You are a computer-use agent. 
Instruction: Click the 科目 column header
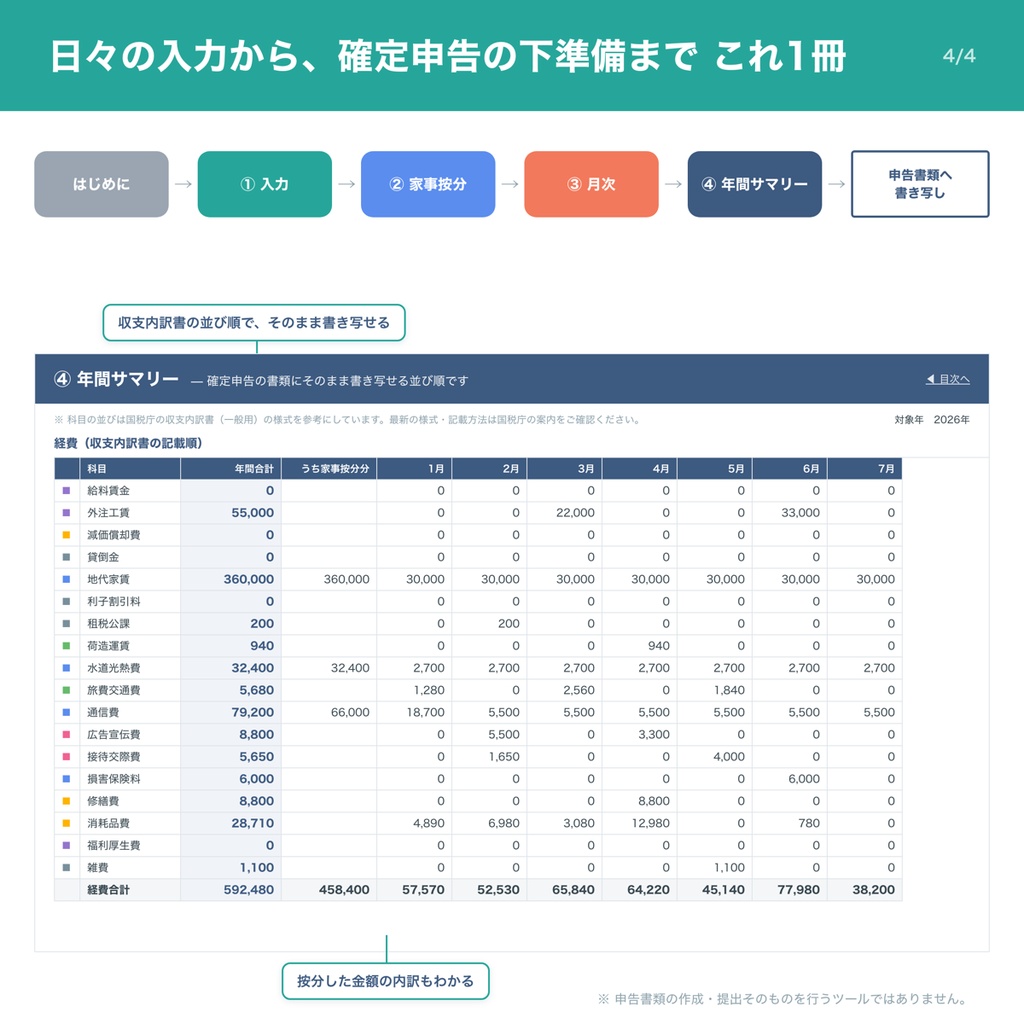pos(129,469)
